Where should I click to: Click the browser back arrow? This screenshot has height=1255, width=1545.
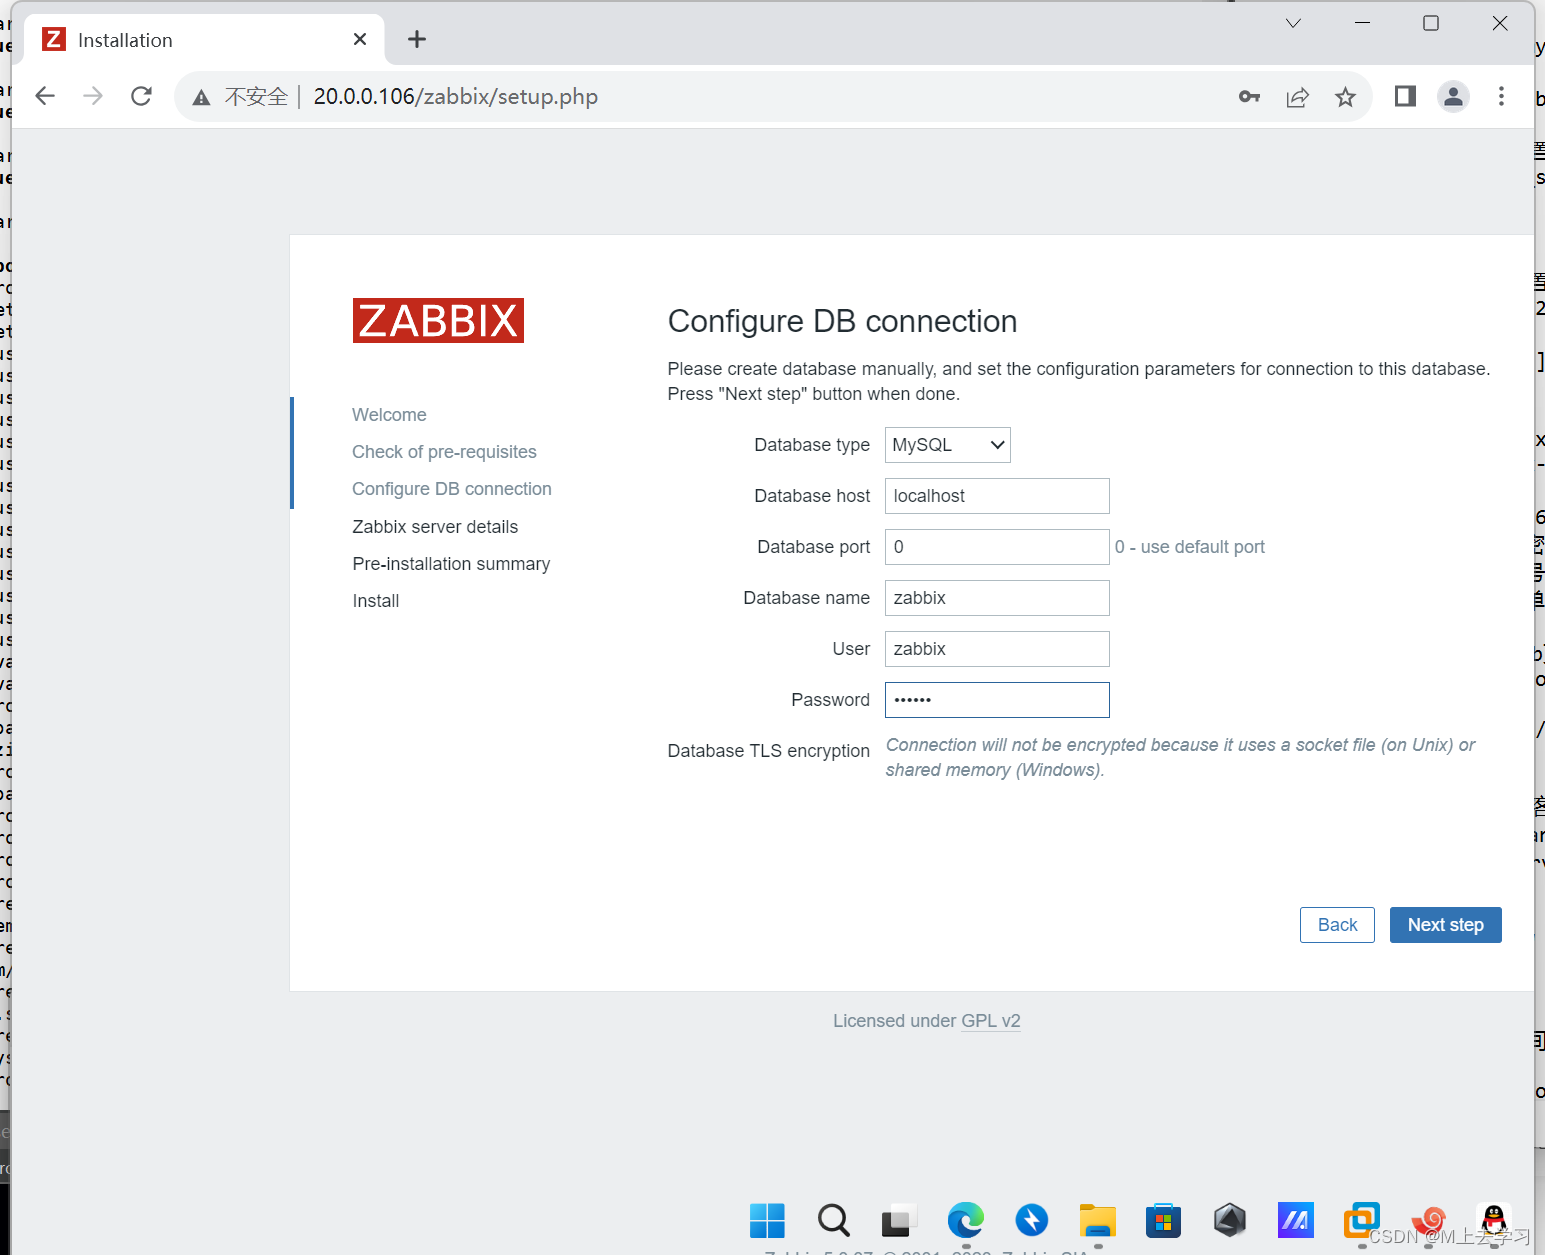(x=45, y=96)
